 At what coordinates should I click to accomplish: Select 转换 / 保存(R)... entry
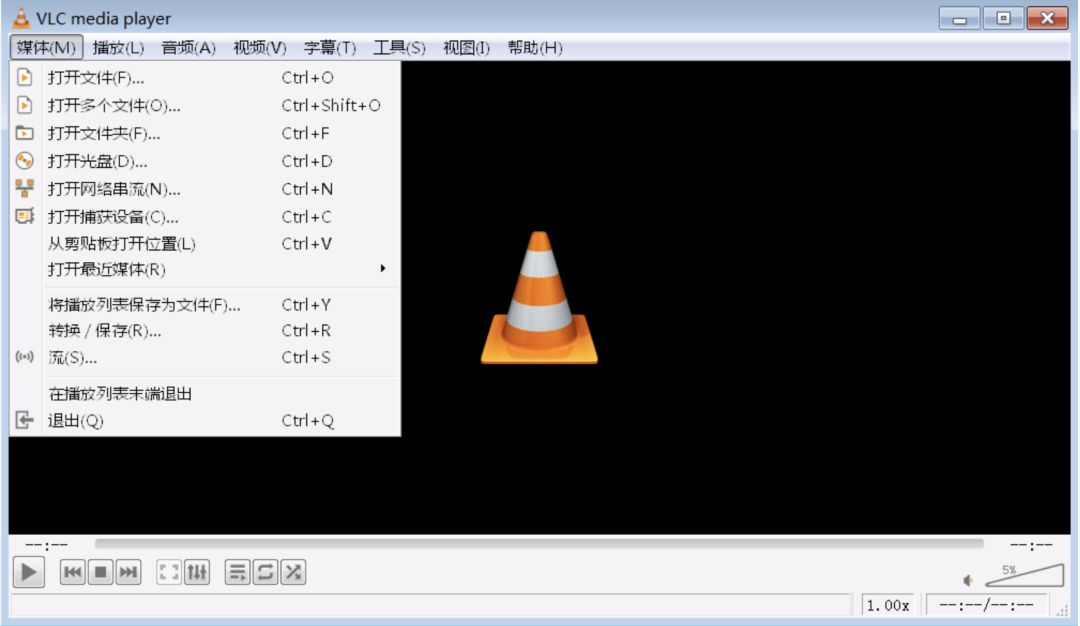coord(205,331)
